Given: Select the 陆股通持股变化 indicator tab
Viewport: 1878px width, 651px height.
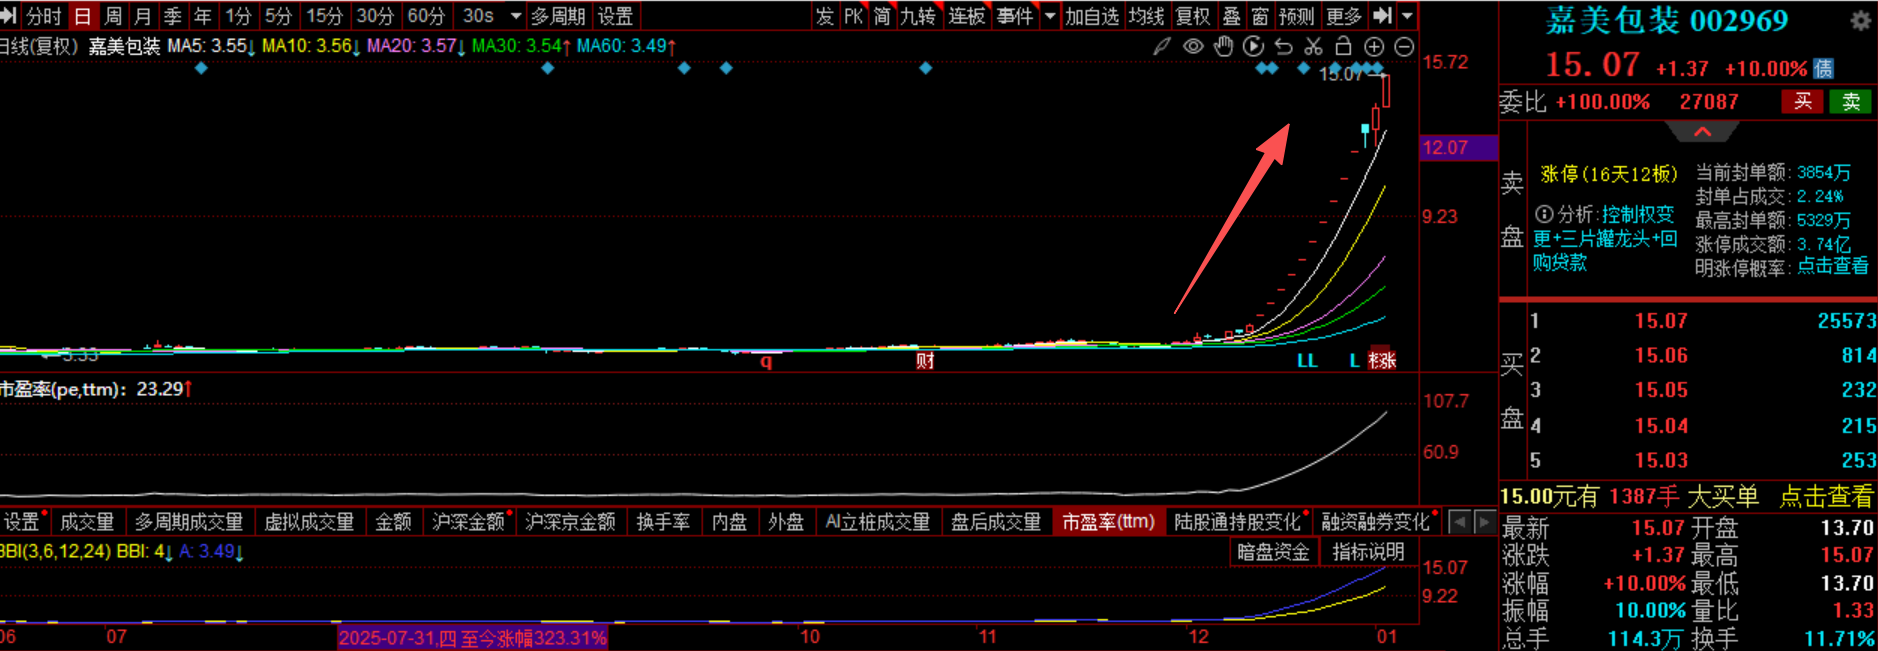Looking at the screenshot, I should pyautogui.click(x=1238, y=522).
